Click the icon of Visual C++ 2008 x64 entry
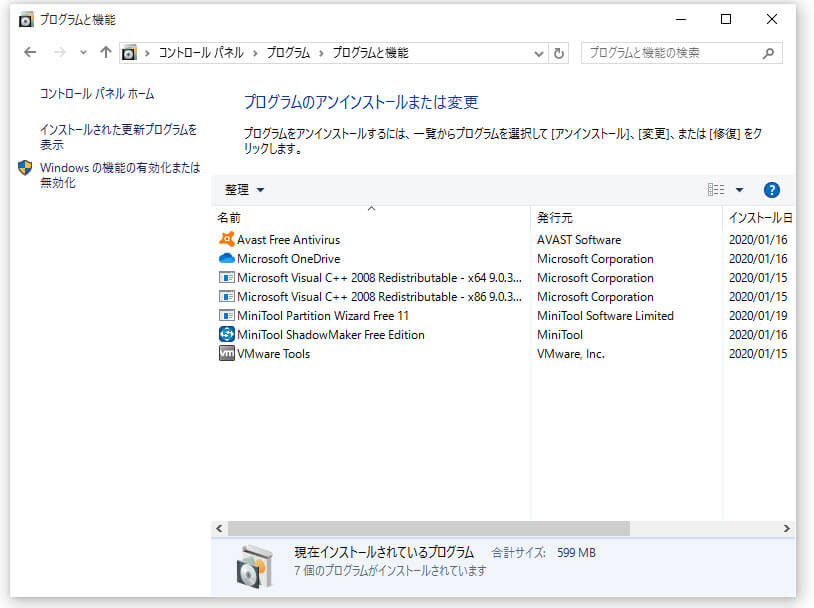The width and height of the screenshot is (814, 608). [226, 277]
